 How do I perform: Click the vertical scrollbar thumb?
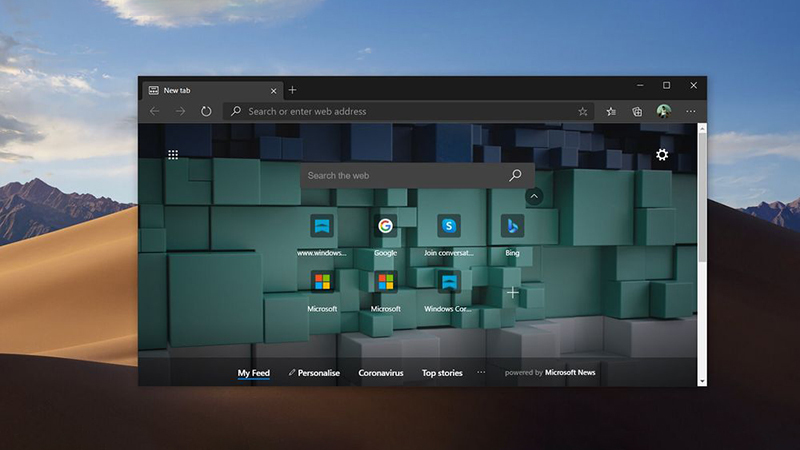pos(702,198)
